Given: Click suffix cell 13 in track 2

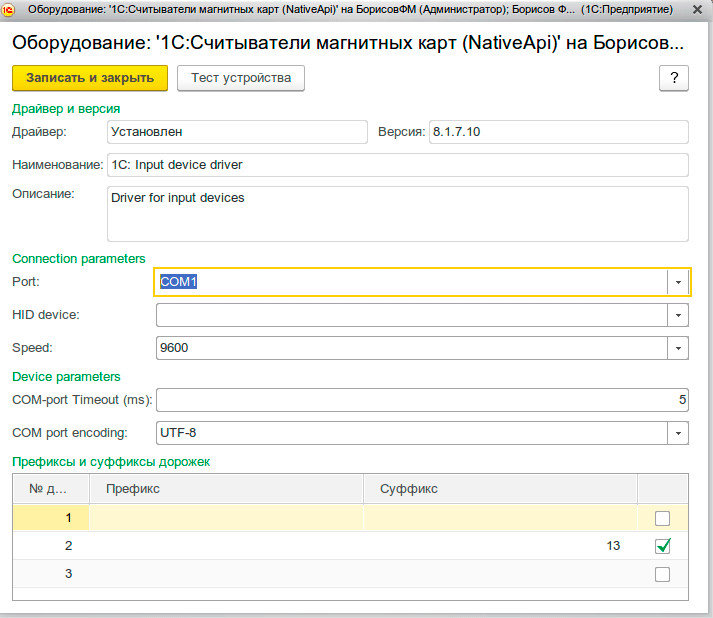Looking at the screenshot, I should point(500,546).
